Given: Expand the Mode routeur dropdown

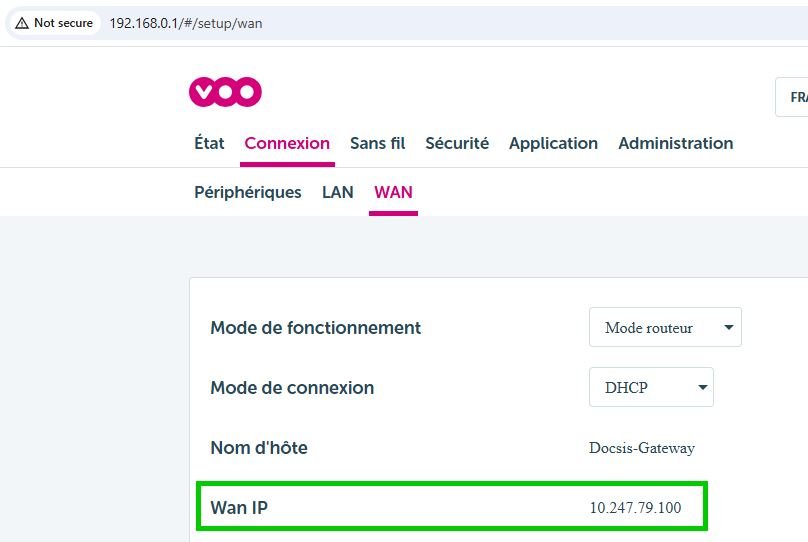Looking at the screenshot, I should click(x=665, y=327).
